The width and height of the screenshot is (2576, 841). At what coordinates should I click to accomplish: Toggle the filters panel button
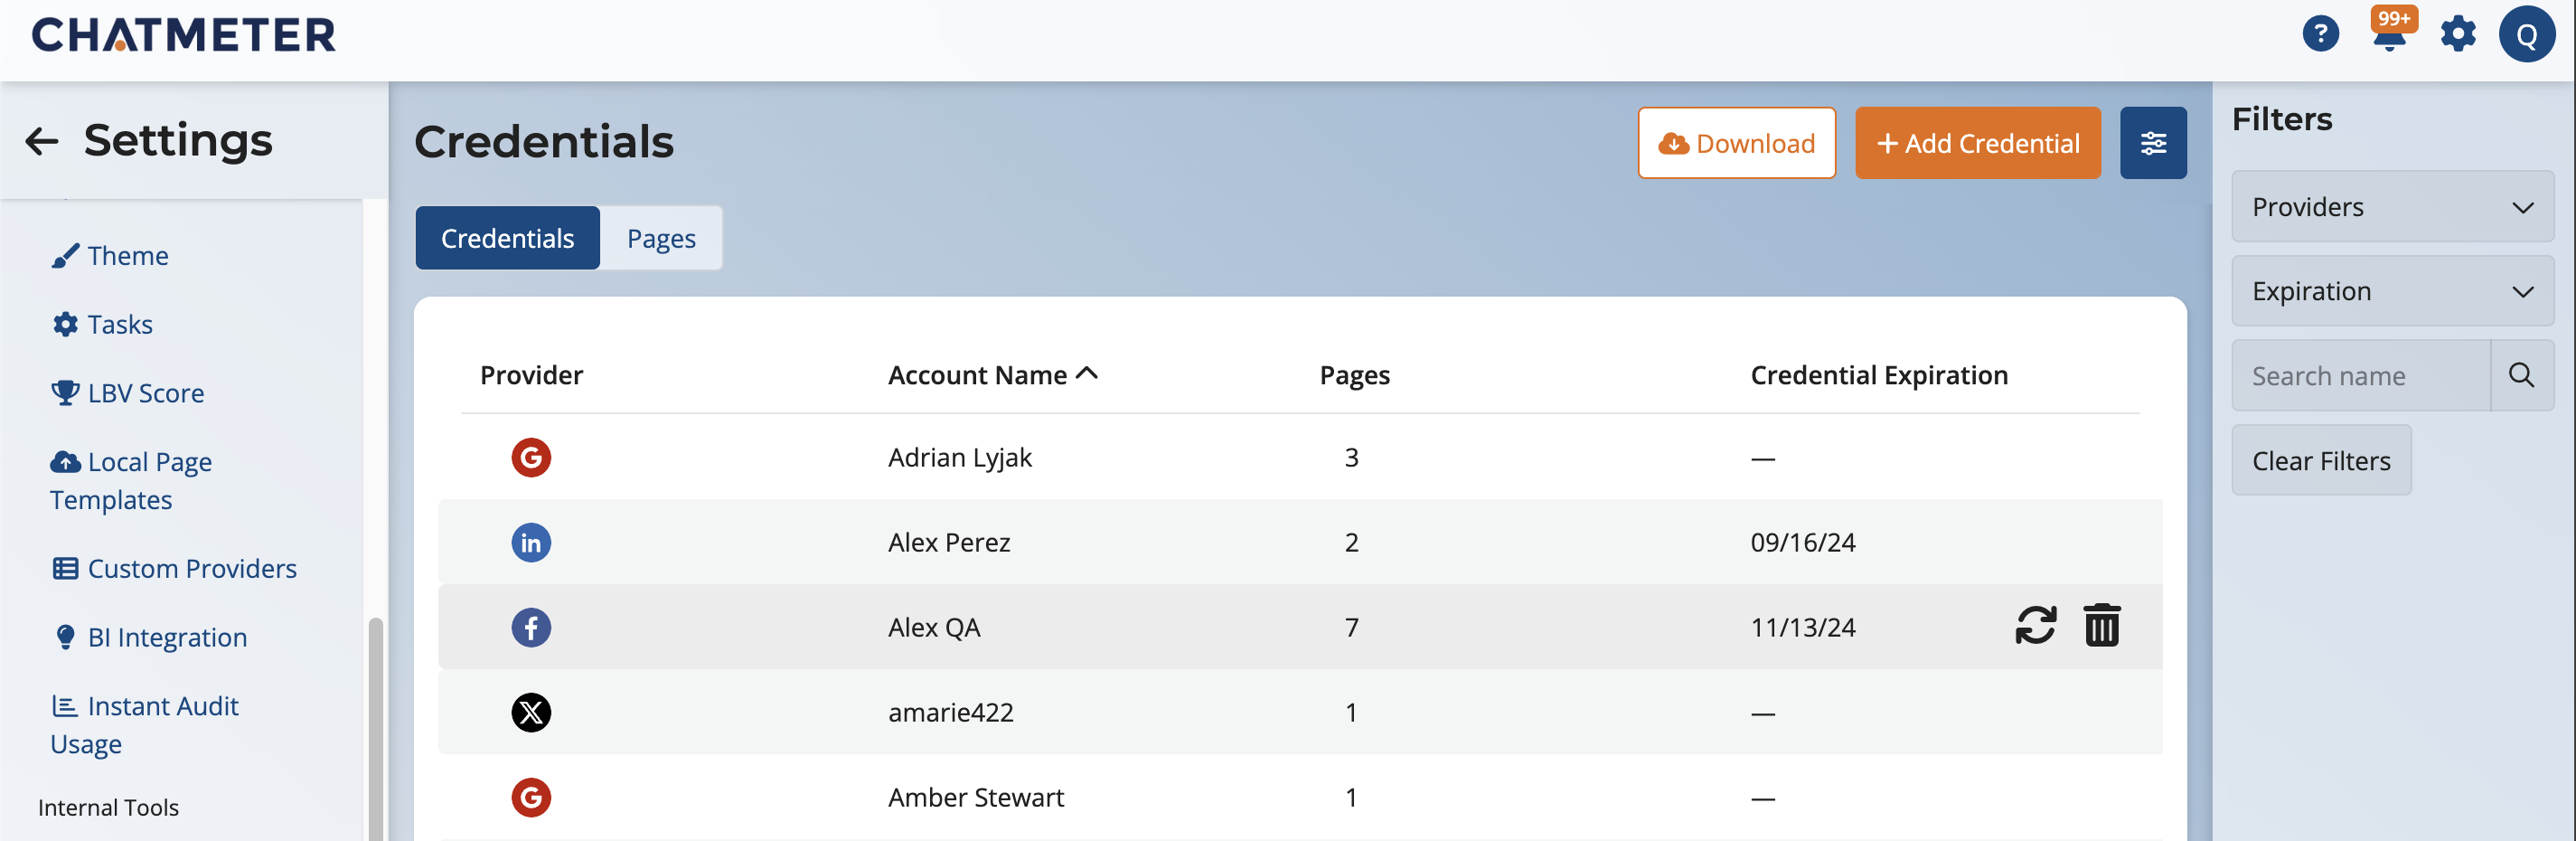point(2152,143)
